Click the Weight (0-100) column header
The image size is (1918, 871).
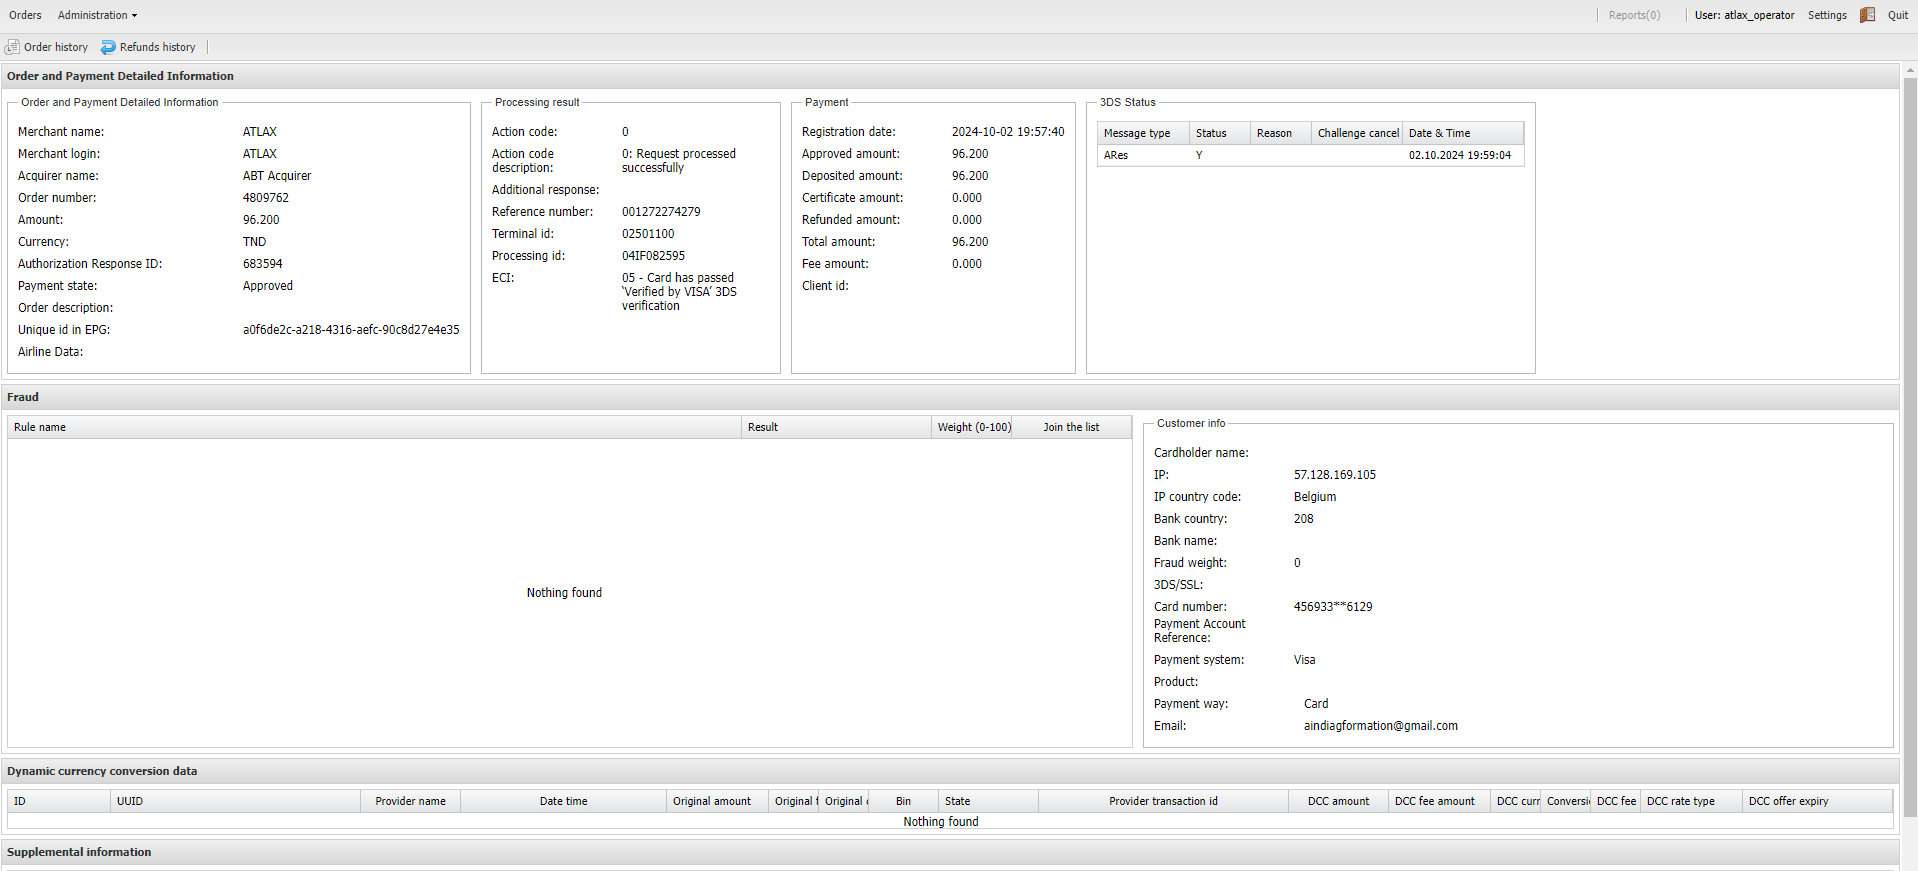coord(973,427)
